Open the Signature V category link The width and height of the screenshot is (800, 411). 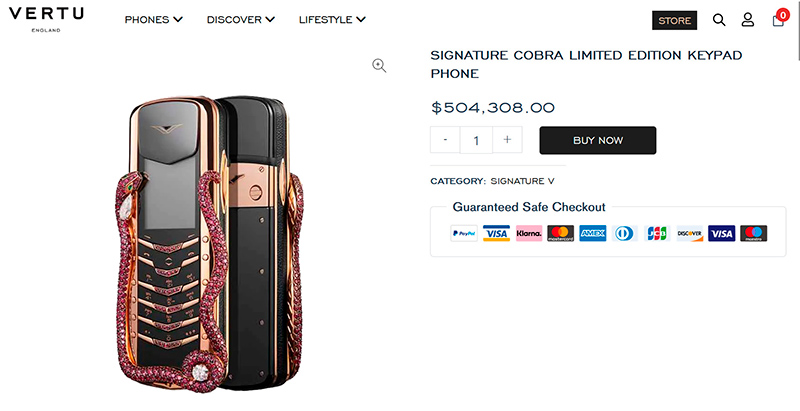522,181
